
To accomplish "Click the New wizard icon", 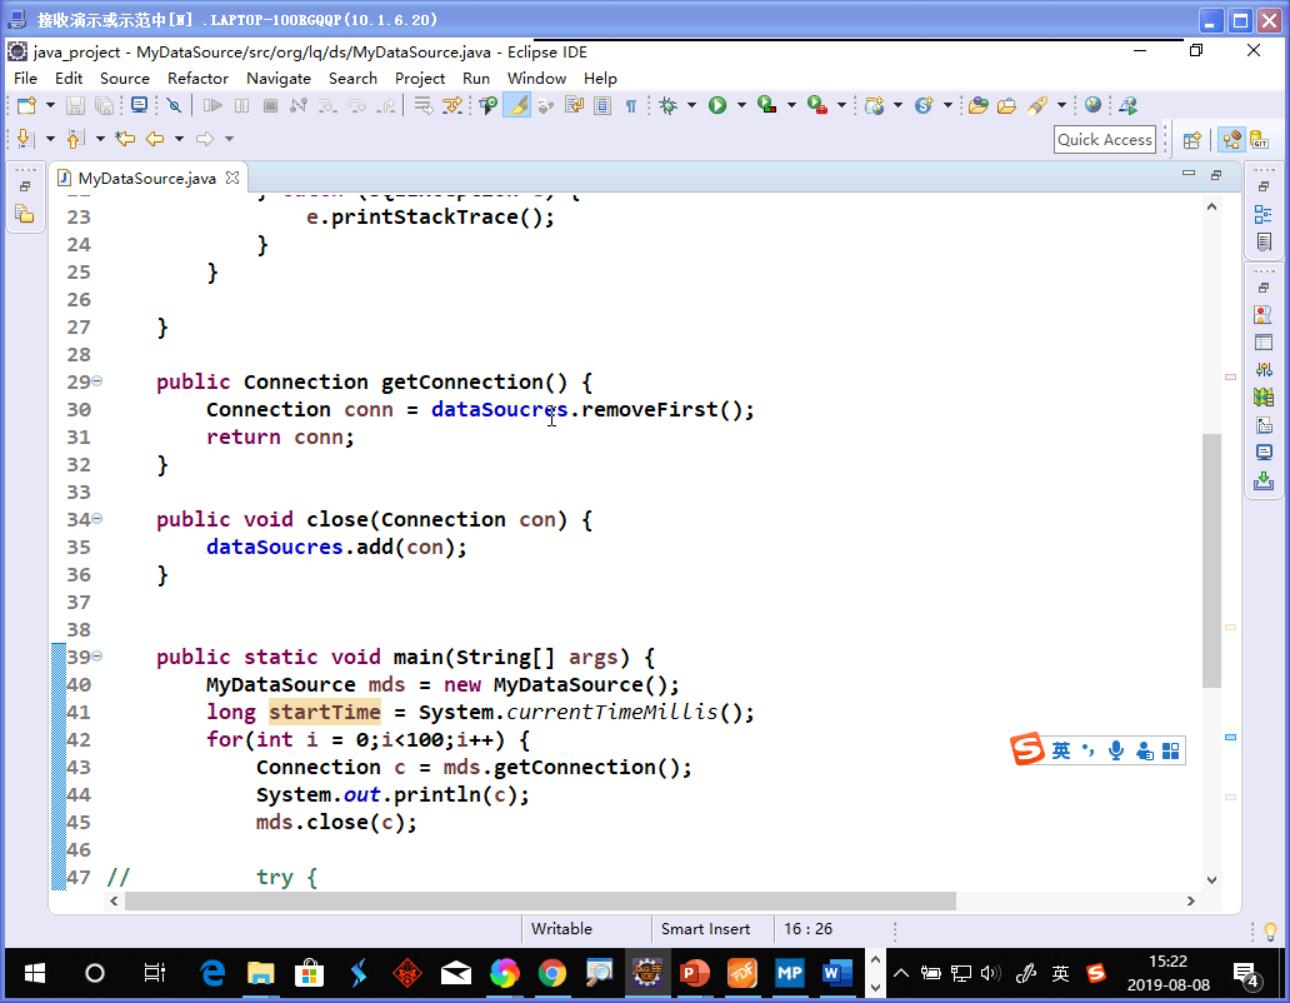I will pyautogui.click(x=27, y=105).
